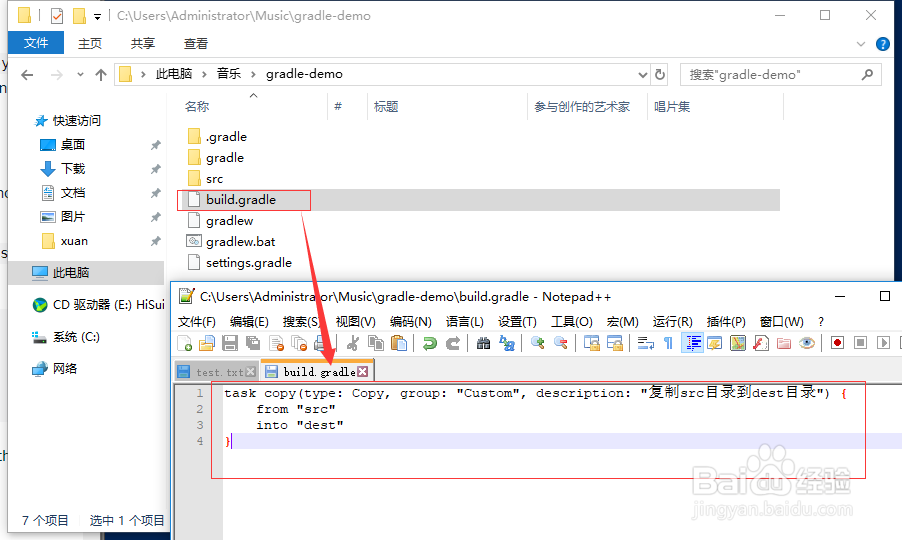The height and width of the screenshot is (540, 902).
Task: Expand chevron after 此电脑 in breadcrumb
Action: [204, 74]
